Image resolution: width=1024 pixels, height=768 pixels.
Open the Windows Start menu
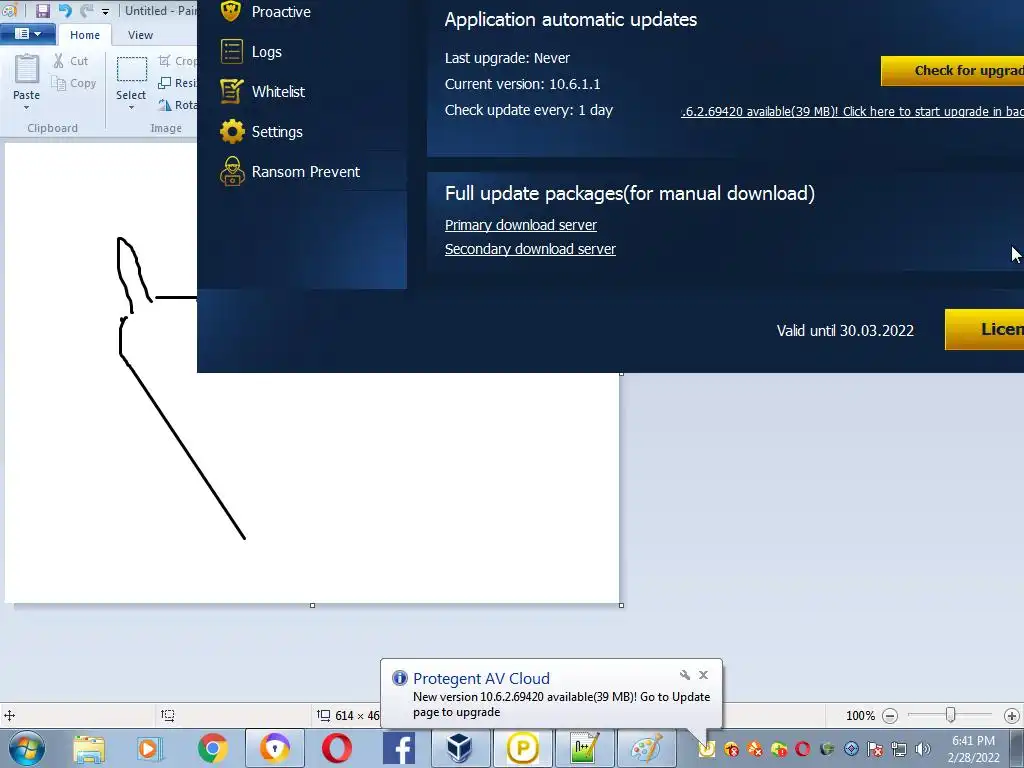click(27, 748)
